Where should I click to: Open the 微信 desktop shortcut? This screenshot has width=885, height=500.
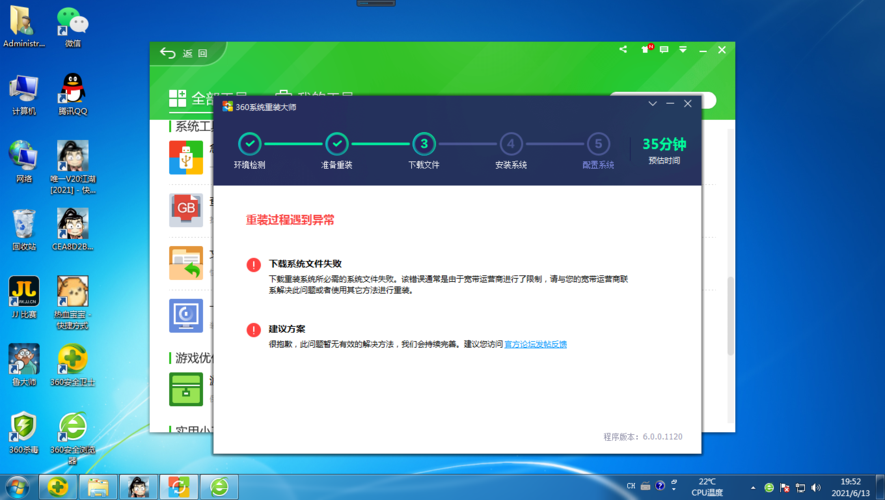click(x=73, y=27)
